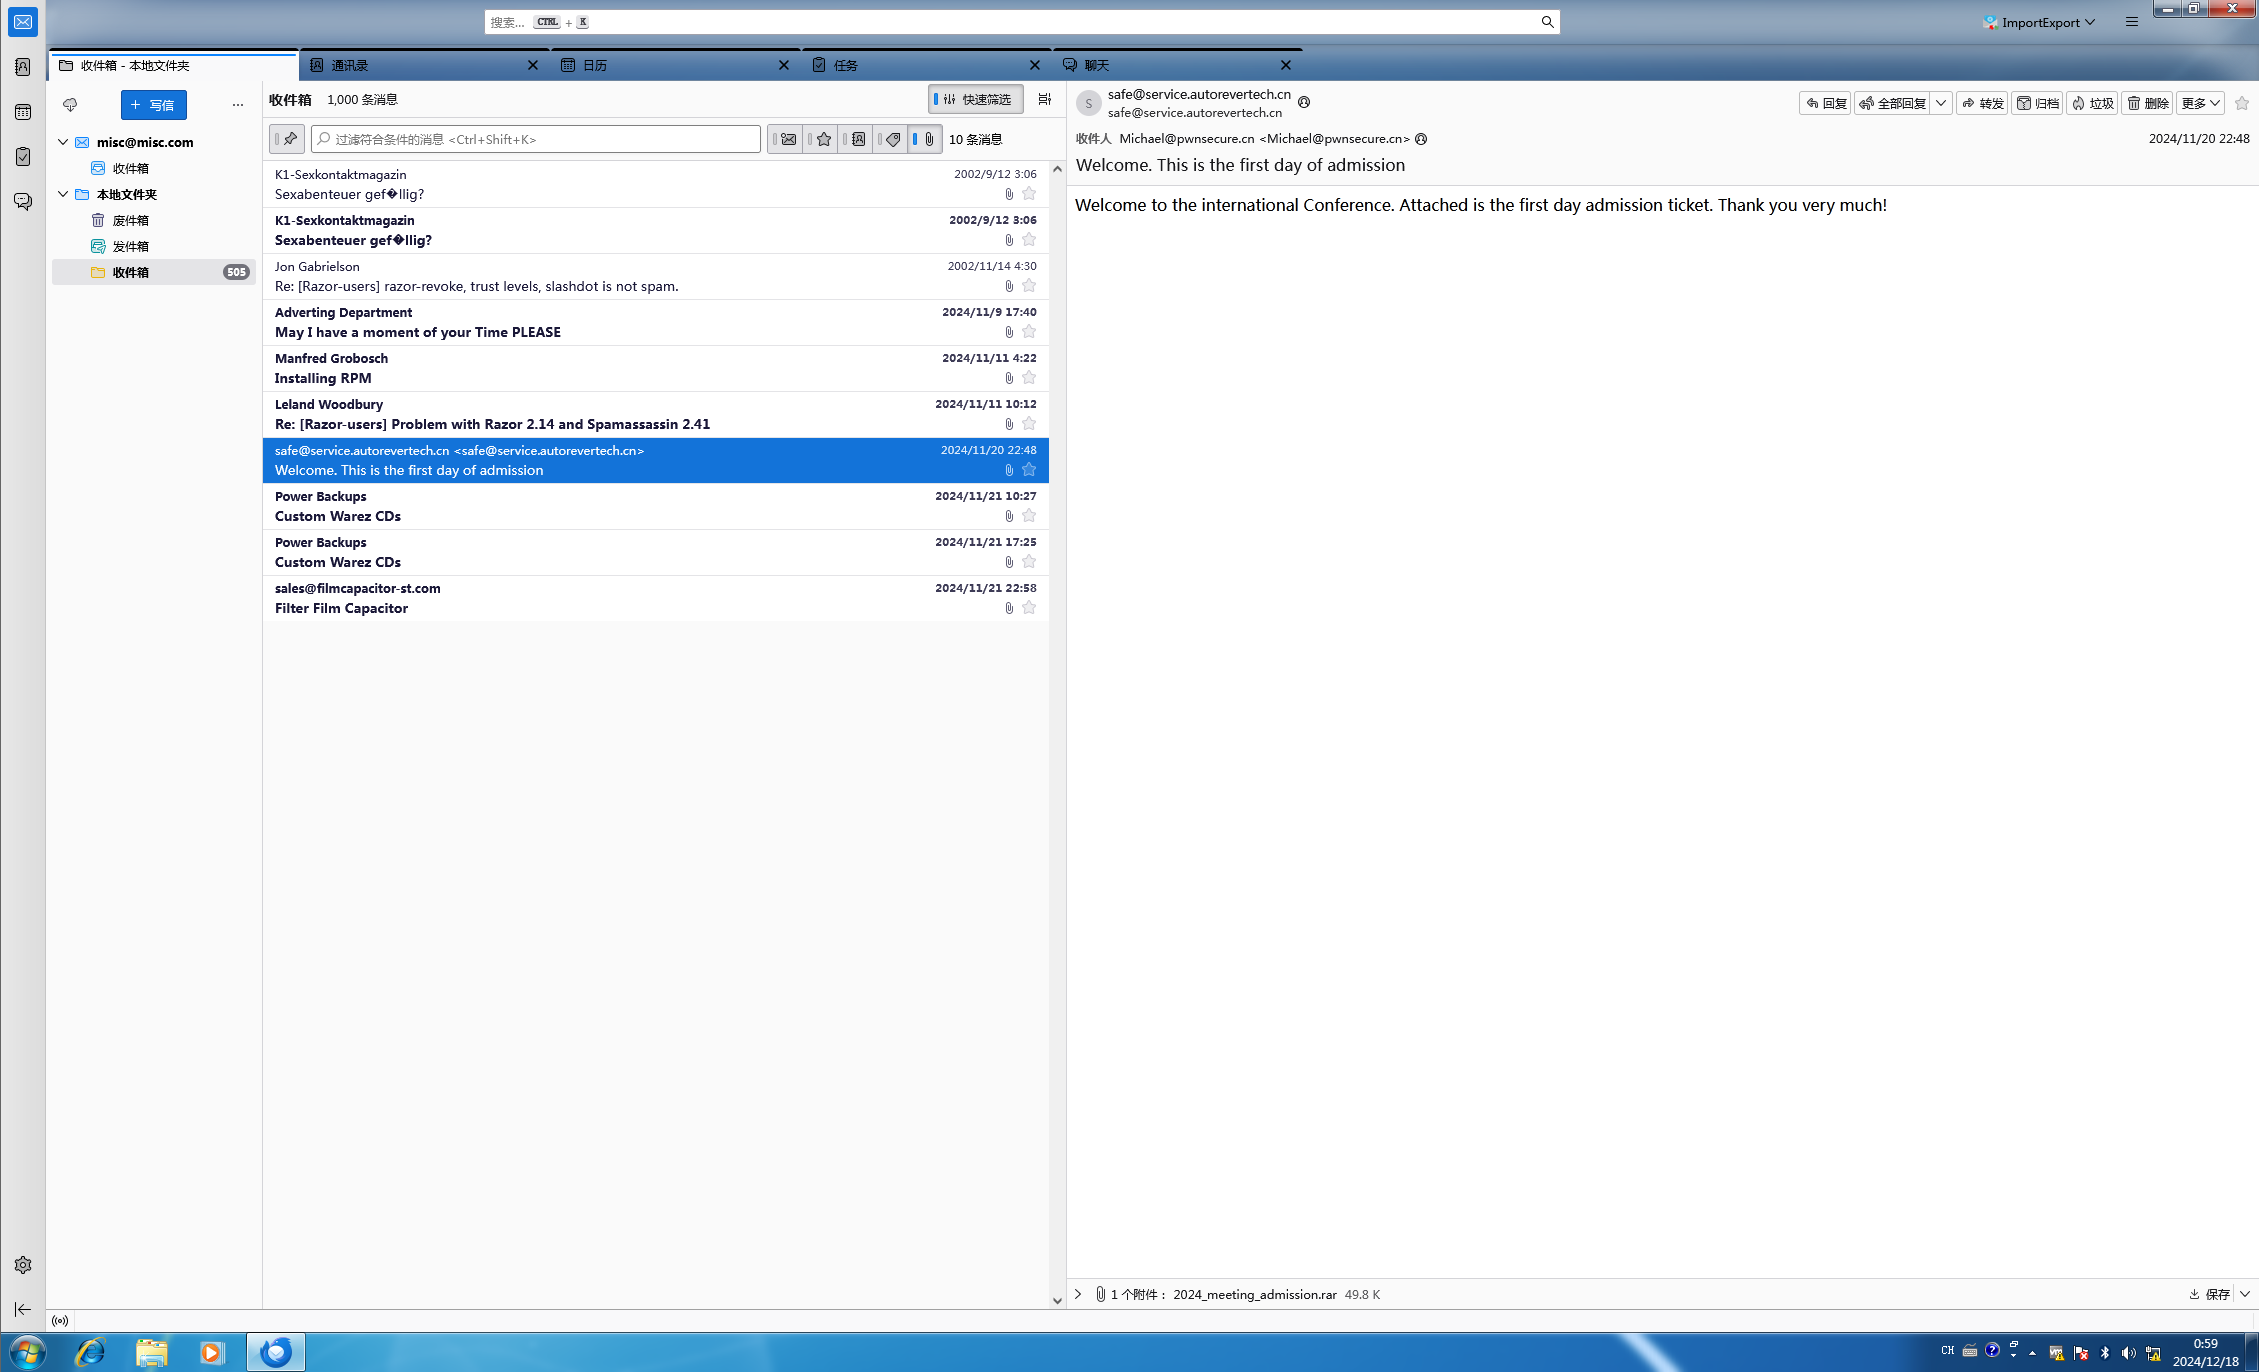The height and width of the screenshot is (1372, 2259).
Task: Open Internet Explorer from the taskbar
Action: [91, 1352]
